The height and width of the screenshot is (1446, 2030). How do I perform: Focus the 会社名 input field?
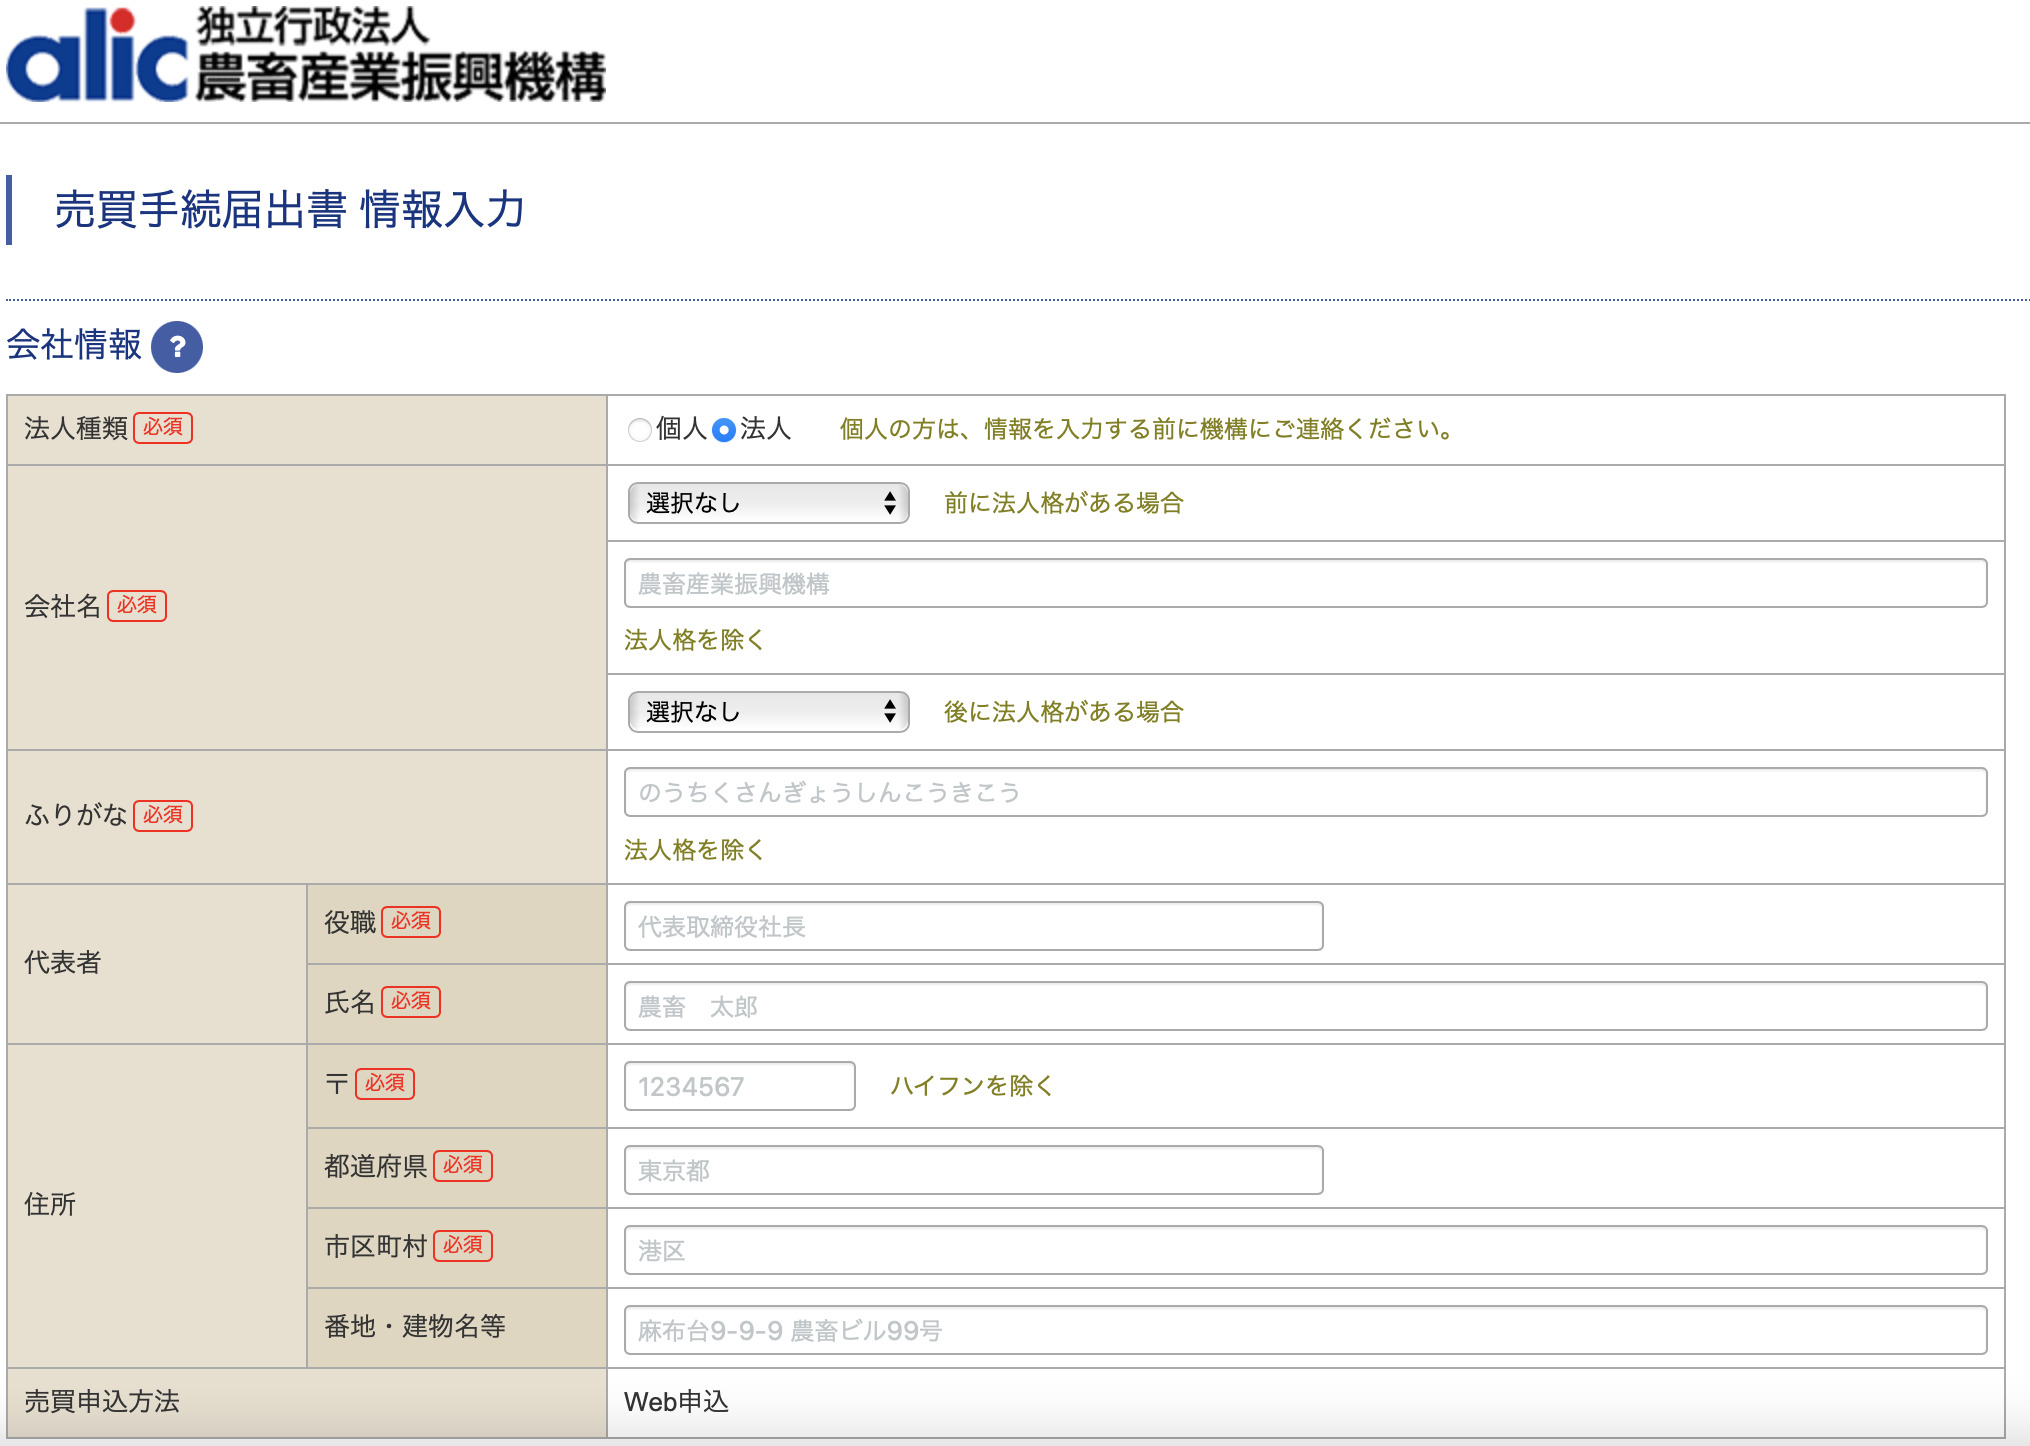coord(1305,583)
